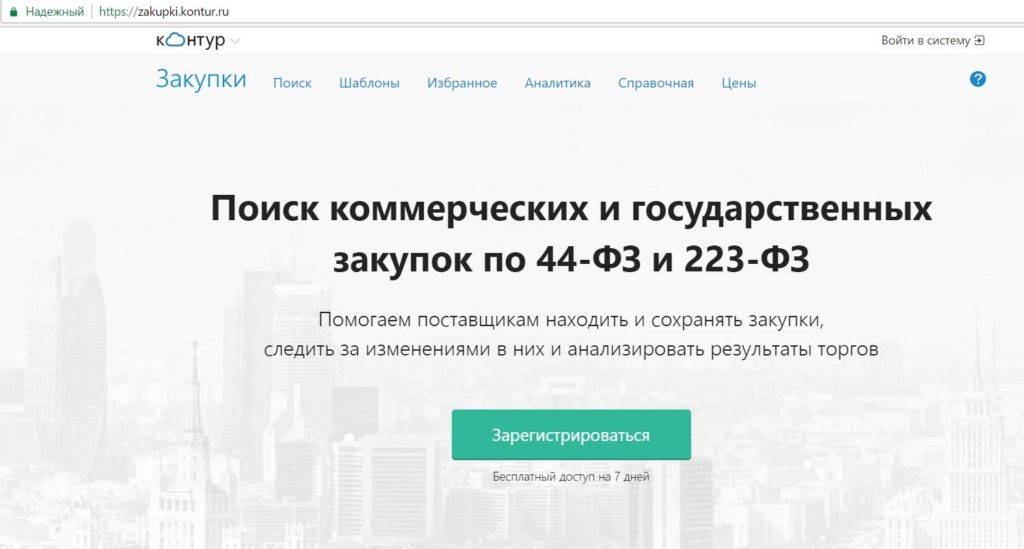
Task: View the Цены page
Action: 739,83
